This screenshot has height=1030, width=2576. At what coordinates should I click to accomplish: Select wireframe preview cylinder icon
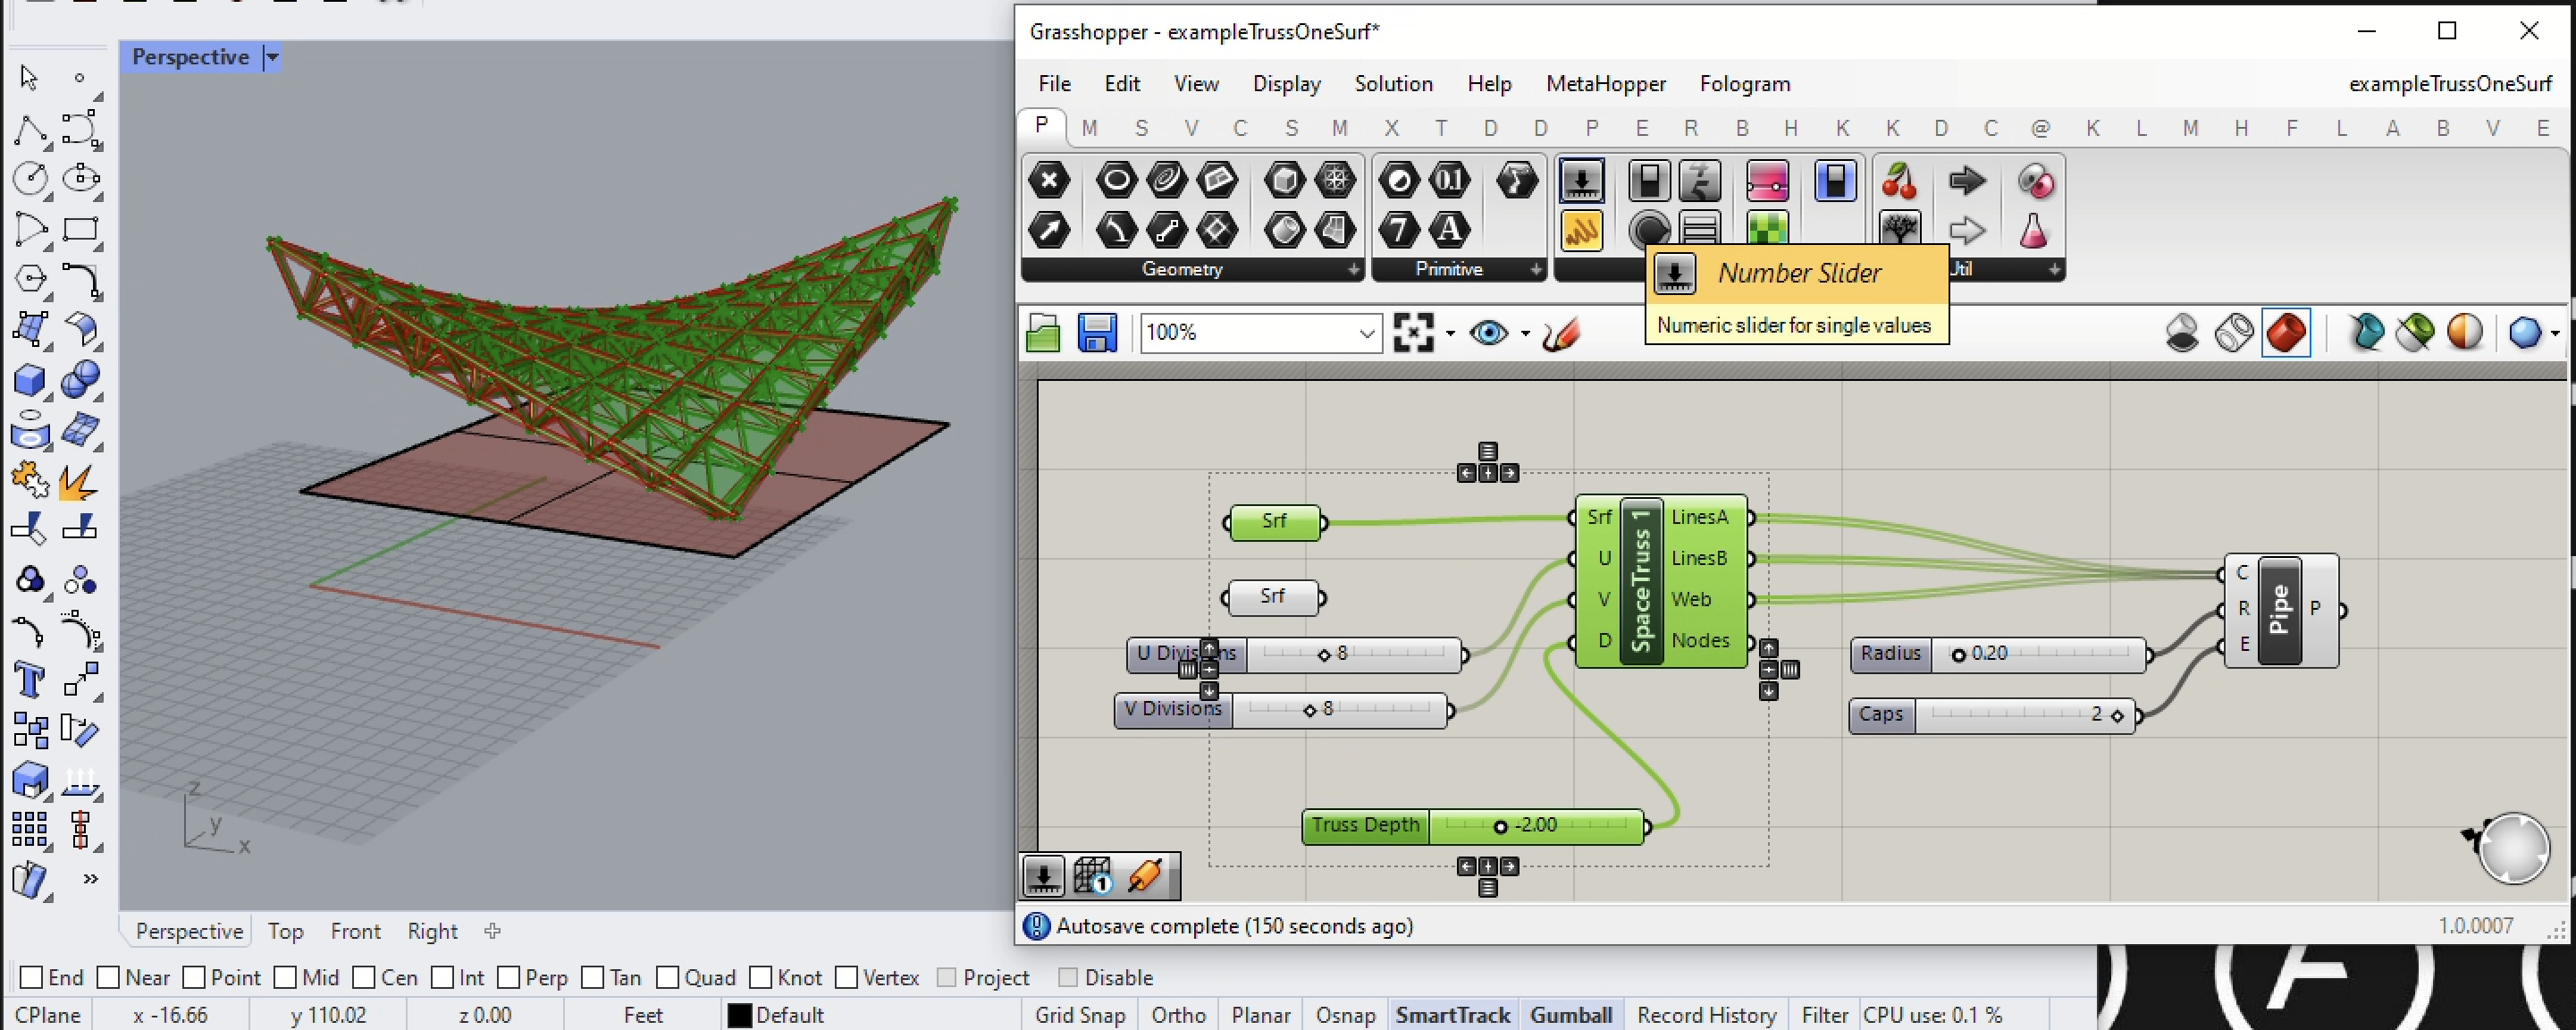(2234, 333)
